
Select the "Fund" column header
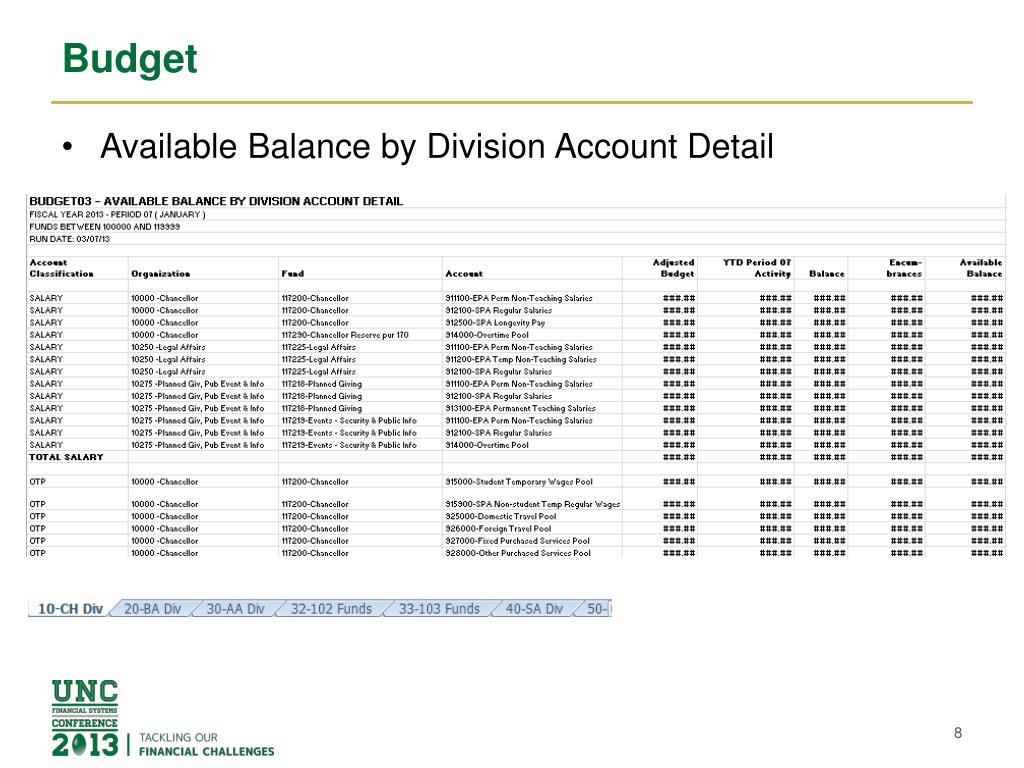click(293, 274)
